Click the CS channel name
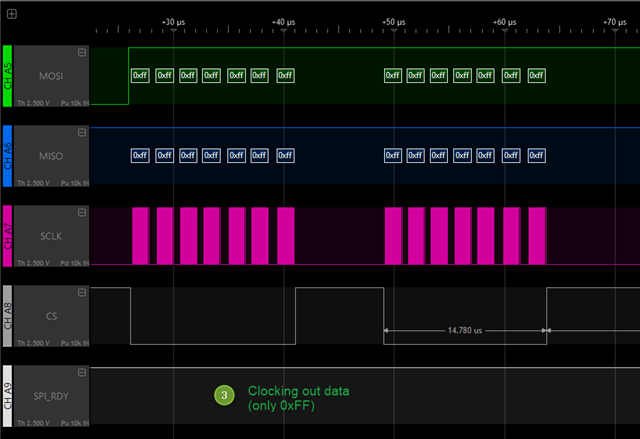This screenshot has height=439, width=640. coord(51,316)
